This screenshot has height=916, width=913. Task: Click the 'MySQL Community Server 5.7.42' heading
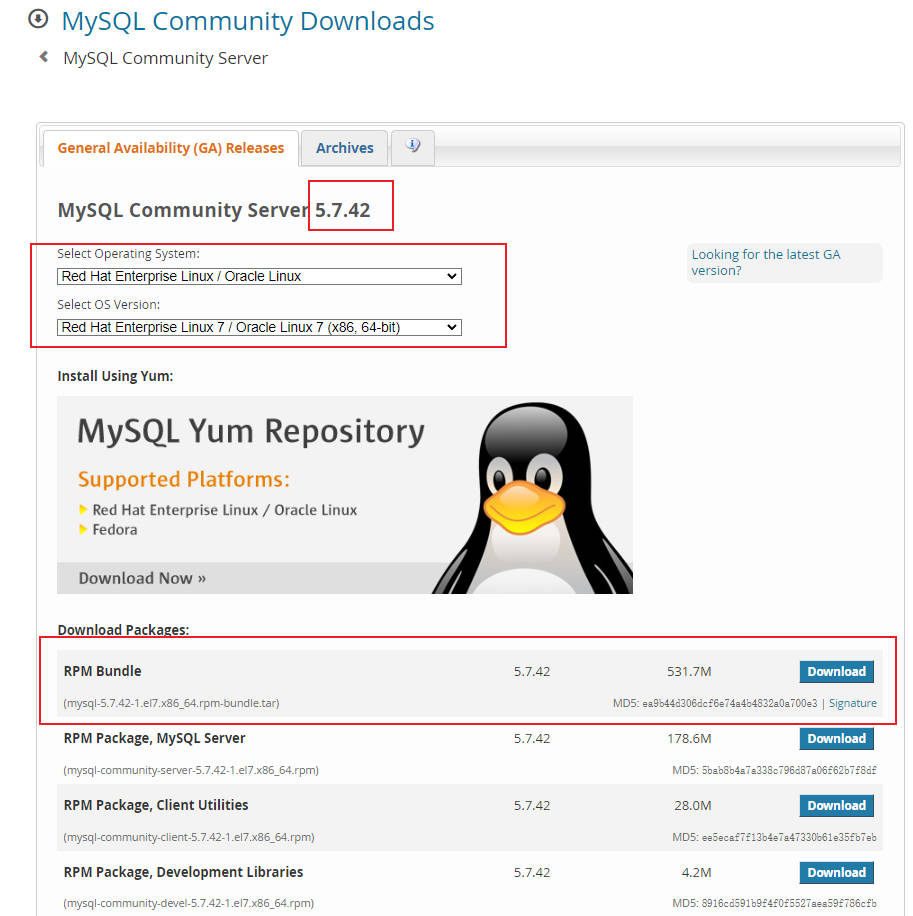(214, 210)
